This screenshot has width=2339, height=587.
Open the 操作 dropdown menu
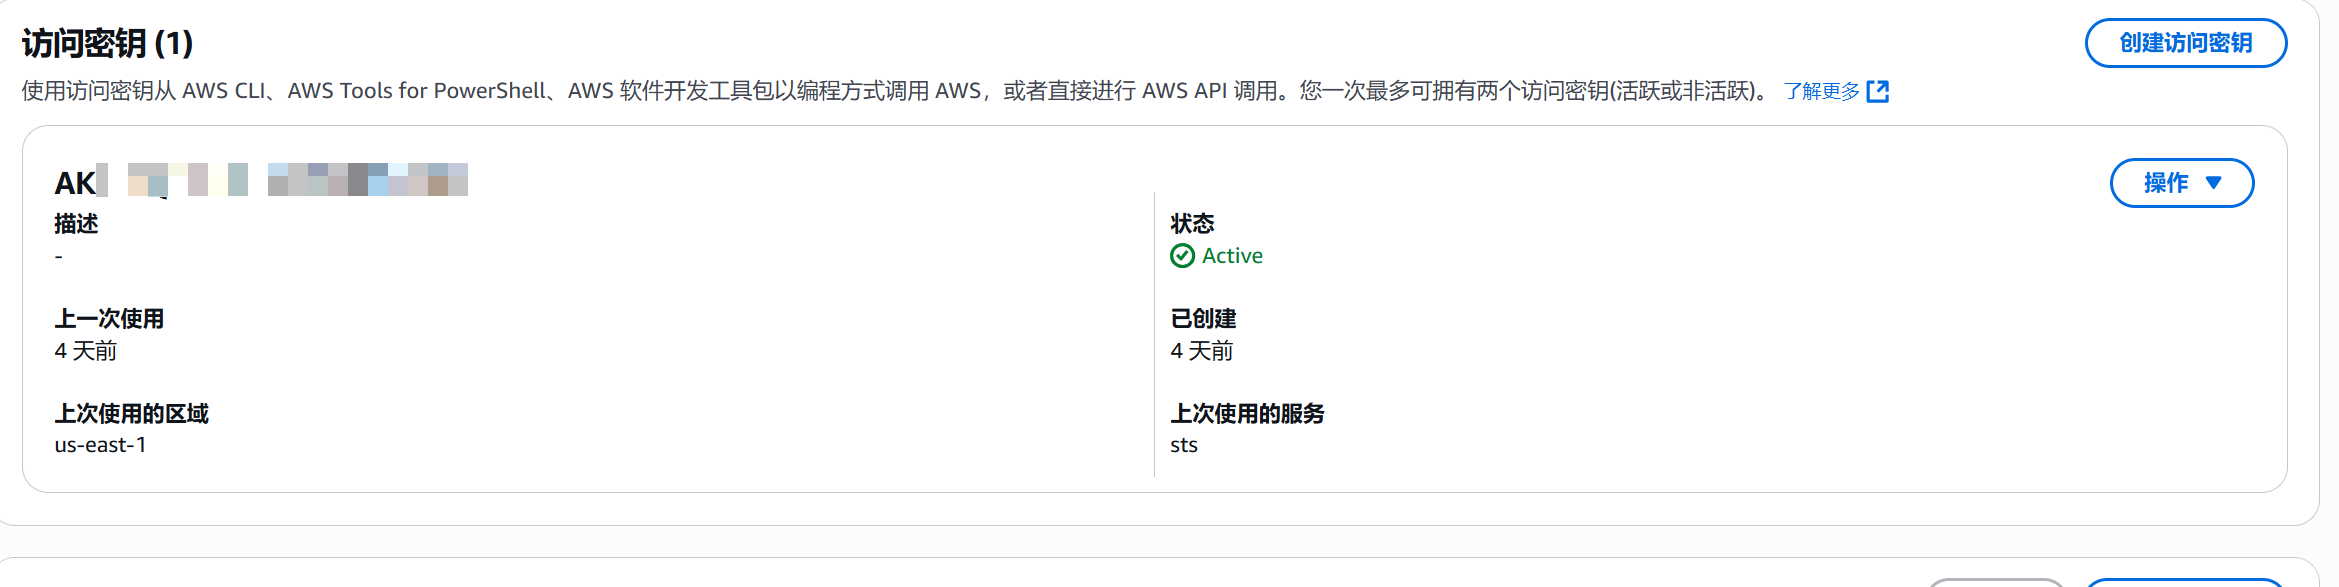2181,183
